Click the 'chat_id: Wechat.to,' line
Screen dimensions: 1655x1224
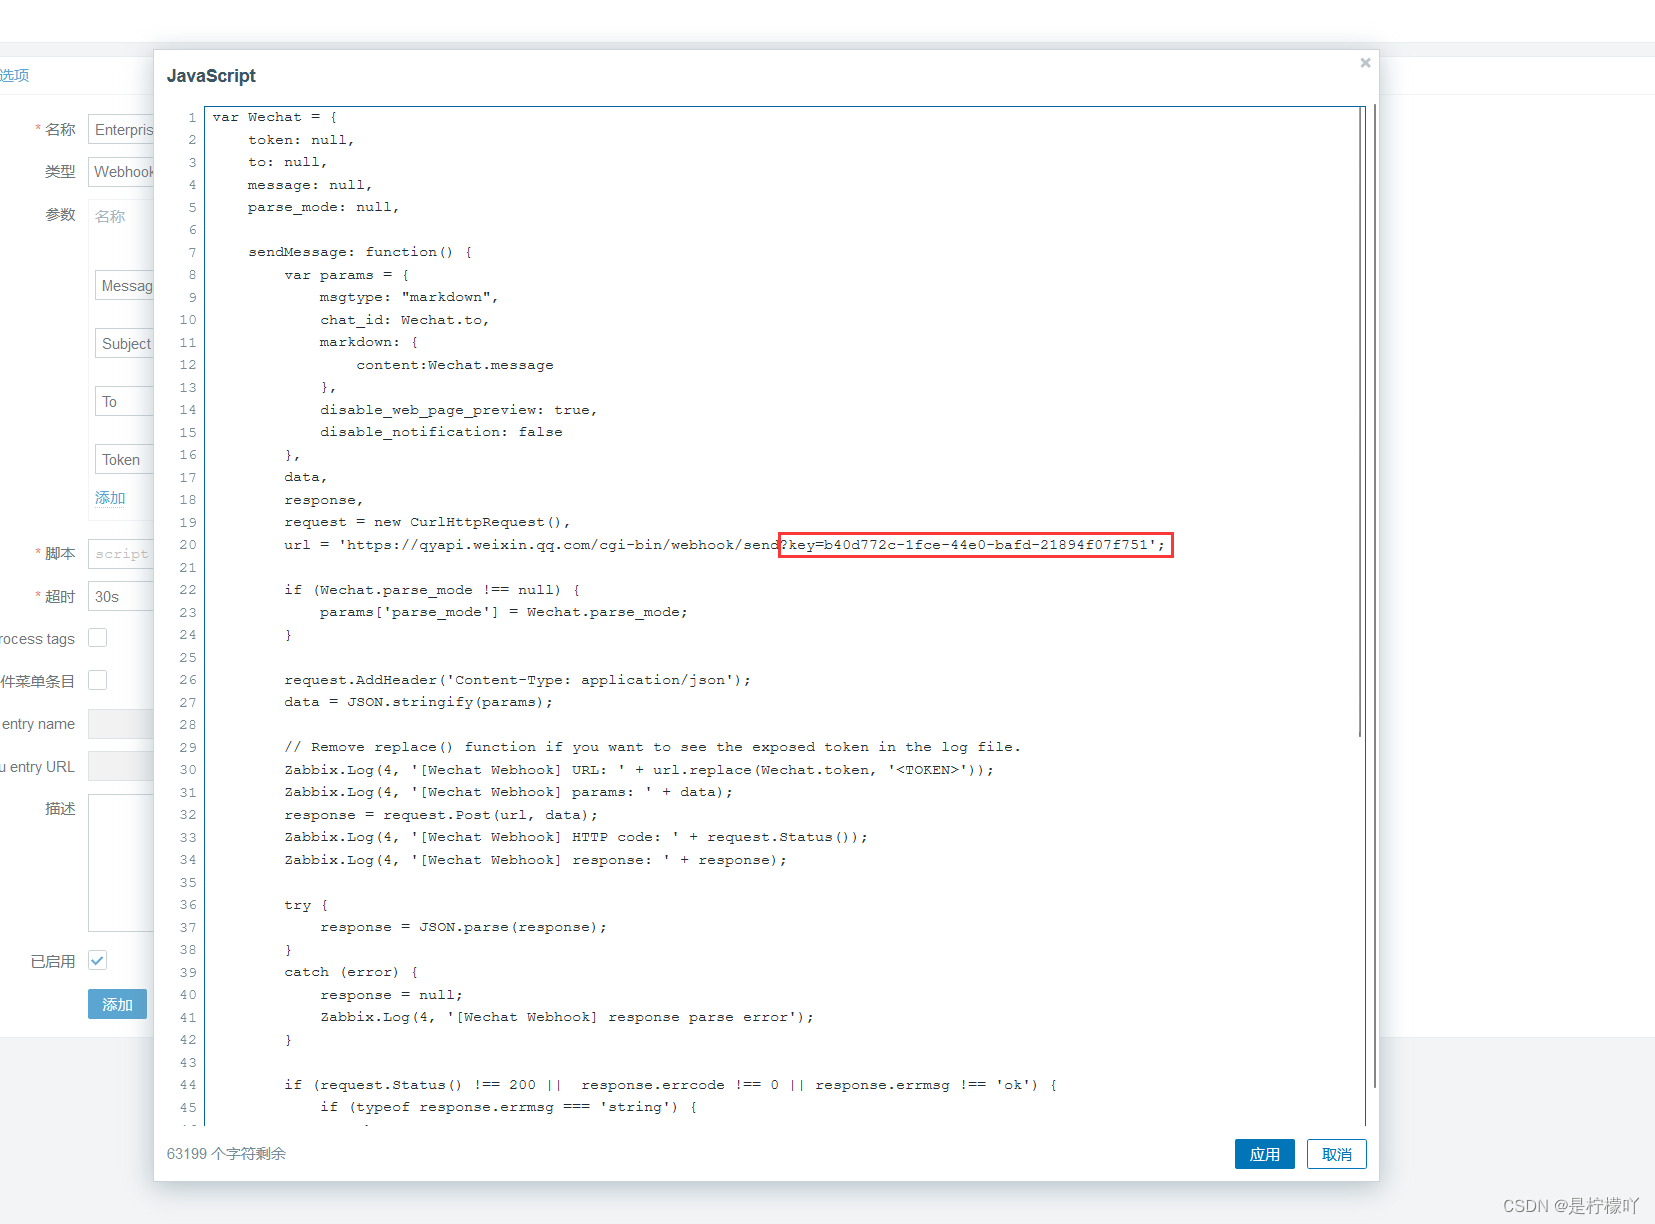pos(405,320)
